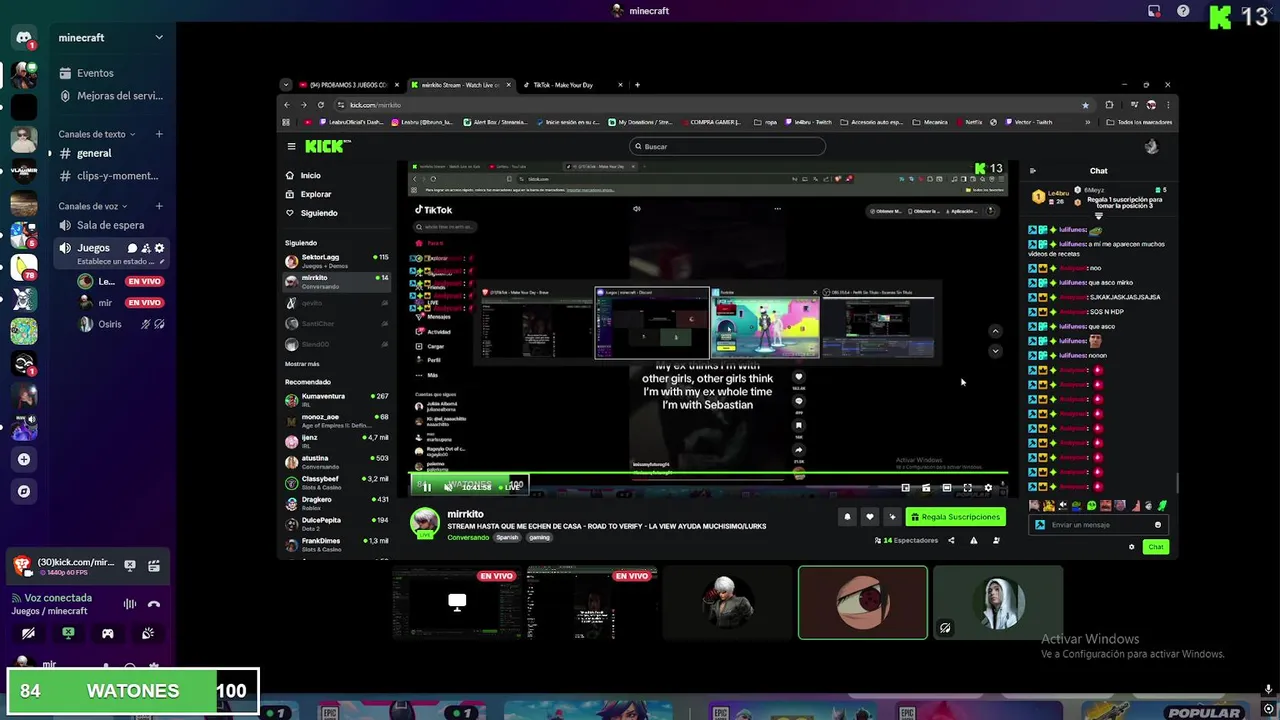Open Discover servers compass icon

click(24, 491)
